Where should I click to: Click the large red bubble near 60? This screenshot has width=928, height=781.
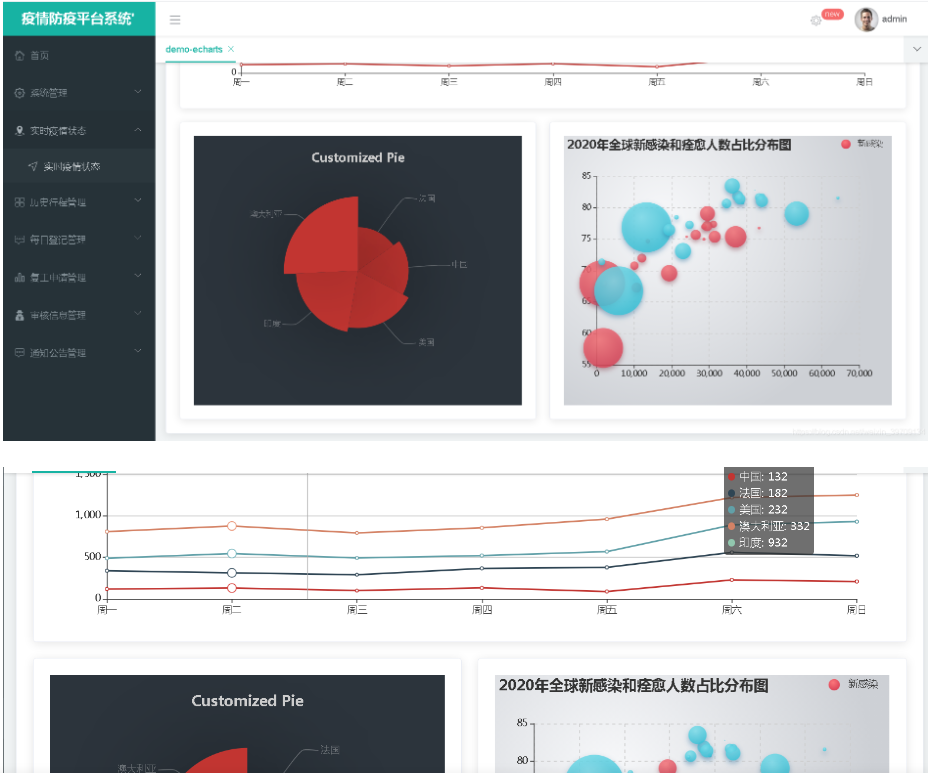pos(602,348)
